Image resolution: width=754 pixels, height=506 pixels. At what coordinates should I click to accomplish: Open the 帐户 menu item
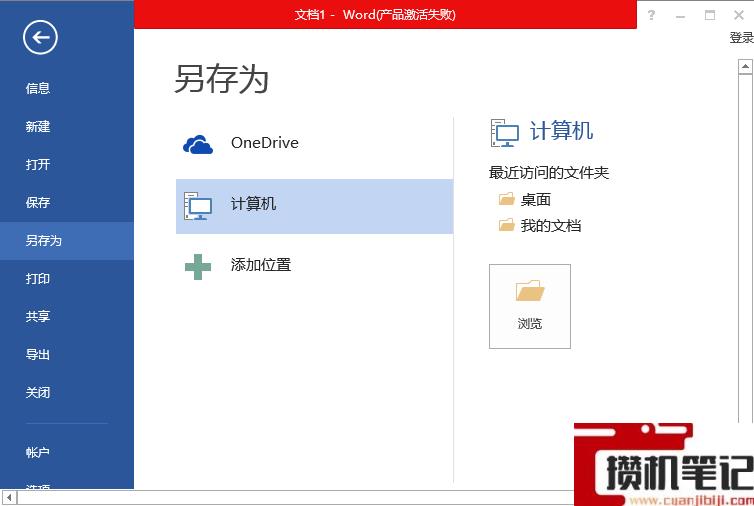(x=67, y=452)
